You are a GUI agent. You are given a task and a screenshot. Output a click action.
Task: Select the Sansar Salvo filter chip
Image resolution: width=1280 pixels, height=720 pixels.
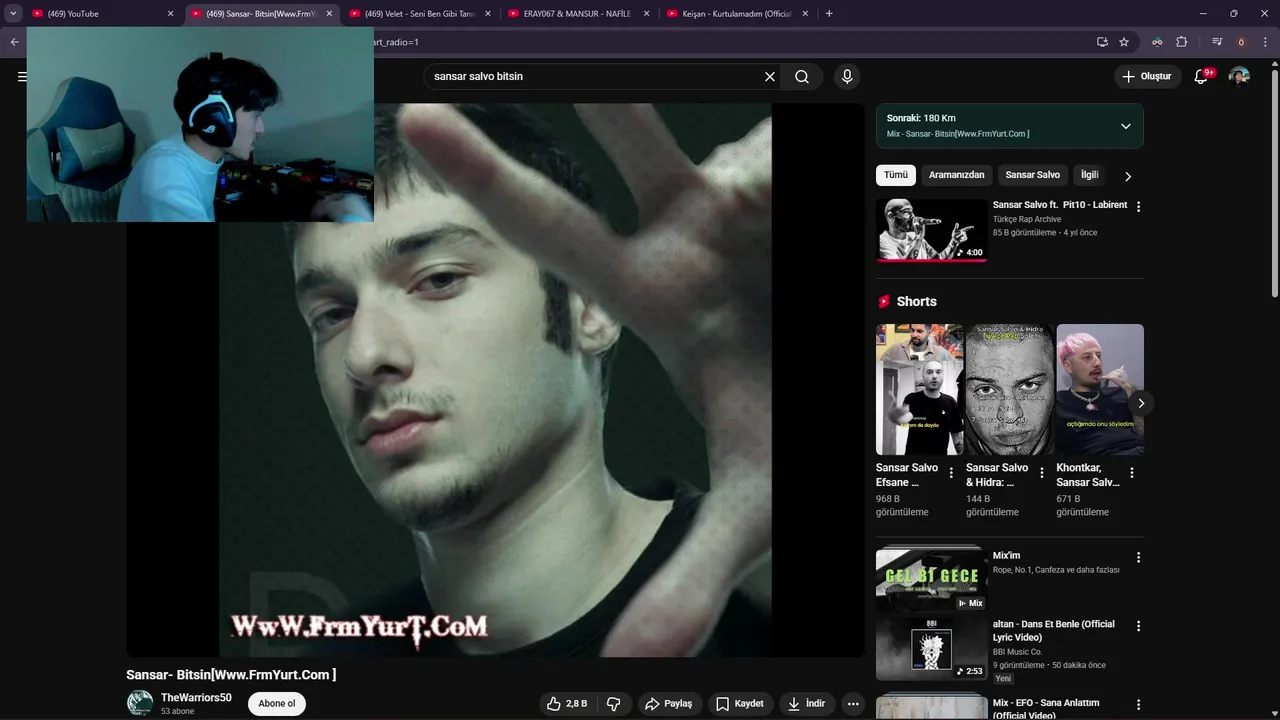1033,175
